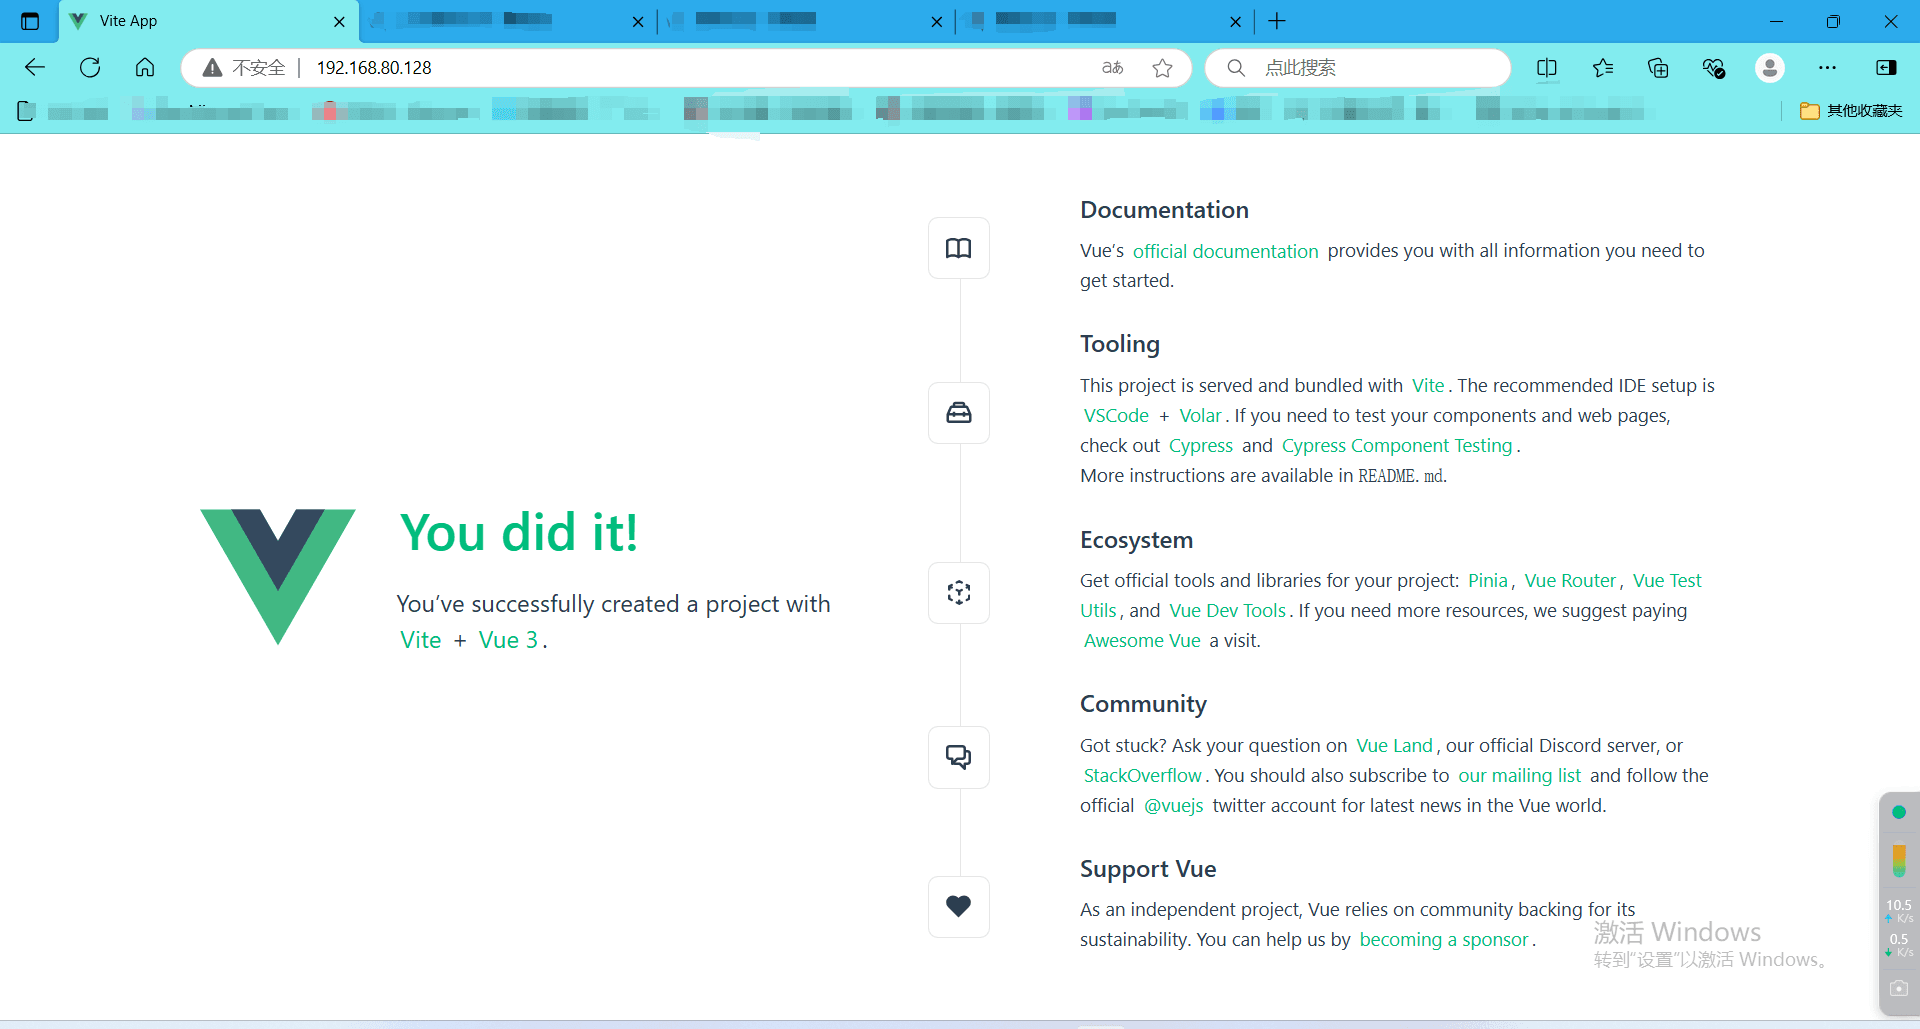Image resolution: width=1920 pixels, height=1029 pixels.
Task: Open the favorites list icon
Action: 1603,68
